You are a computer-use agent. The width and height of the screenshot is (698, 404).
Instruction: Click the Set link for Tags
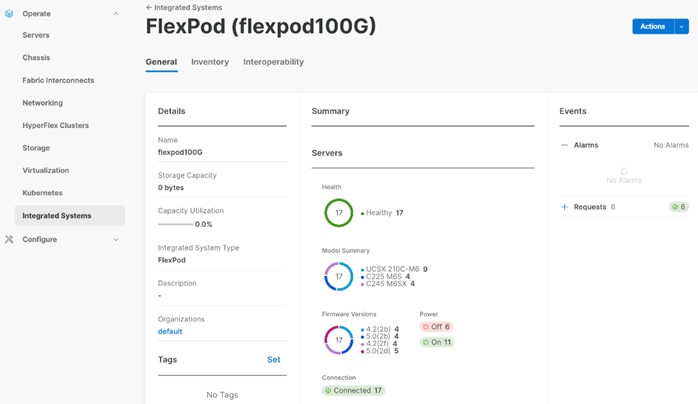coord(274,360)
